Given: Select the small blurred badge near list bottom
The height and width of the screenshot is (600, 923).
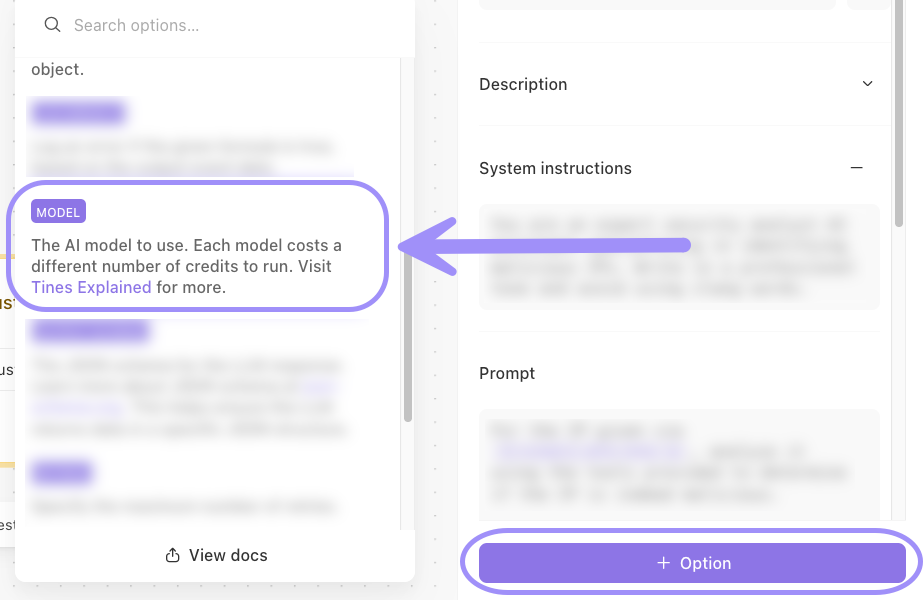Looking at the screenshot, I should pyautogui.click(x=62, y=472).
